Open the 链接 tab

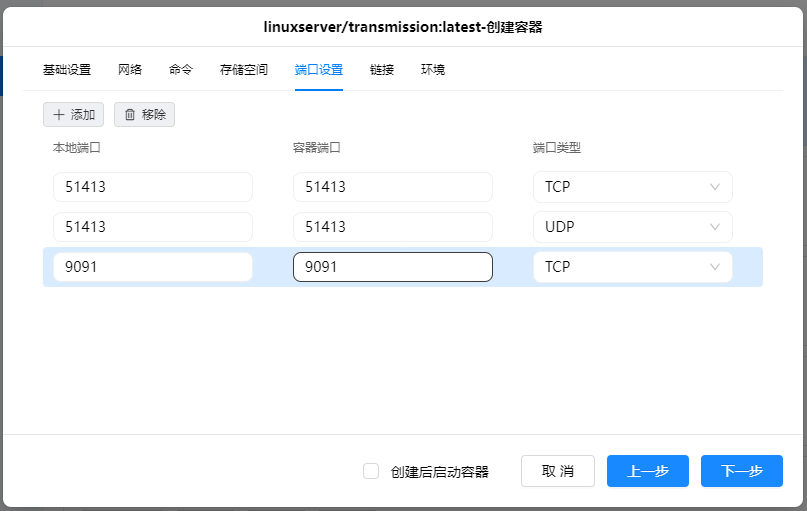pyautogui.click(x=382, y=70)
